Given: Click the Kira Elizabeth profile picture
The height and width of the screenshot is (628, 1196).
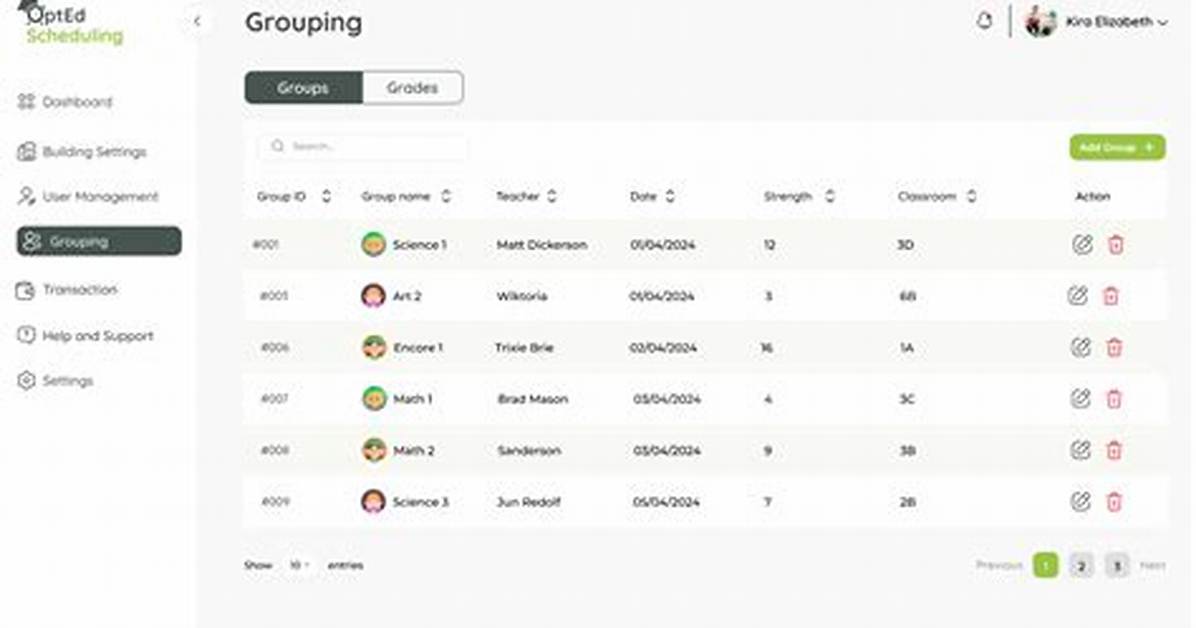Looking at the screenshot, I should [x=1040, y=21].
